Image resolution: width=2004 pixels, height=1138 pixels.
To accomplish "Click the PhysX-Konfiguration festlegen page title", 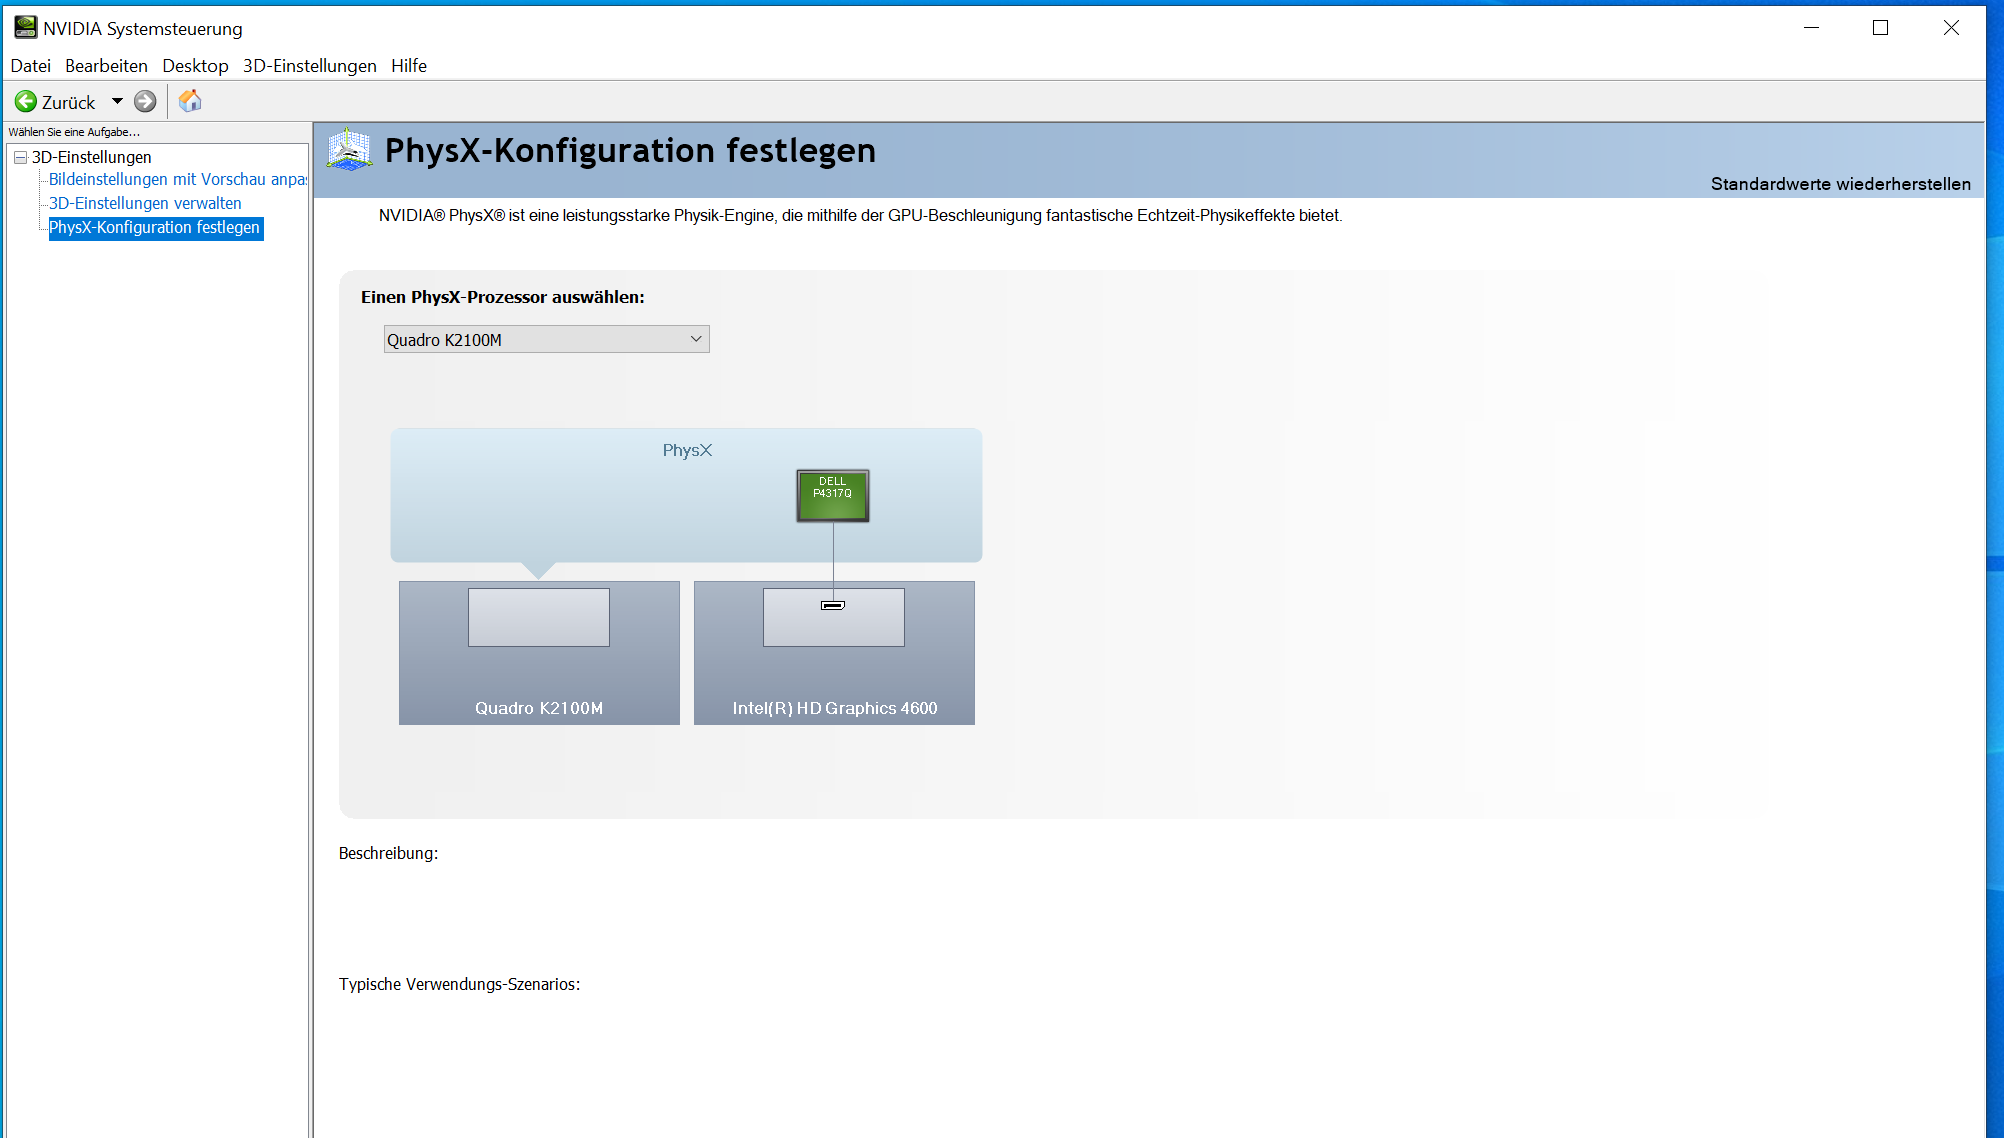I will click(630, 151).
